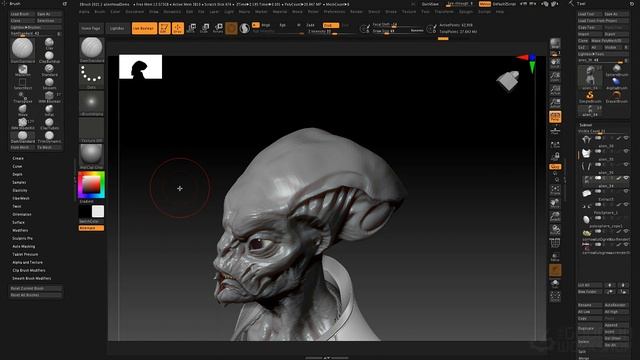The height and width of the screenshot is (360, 640).
Task: Select the Smooth brush
Action: (49, 83)
